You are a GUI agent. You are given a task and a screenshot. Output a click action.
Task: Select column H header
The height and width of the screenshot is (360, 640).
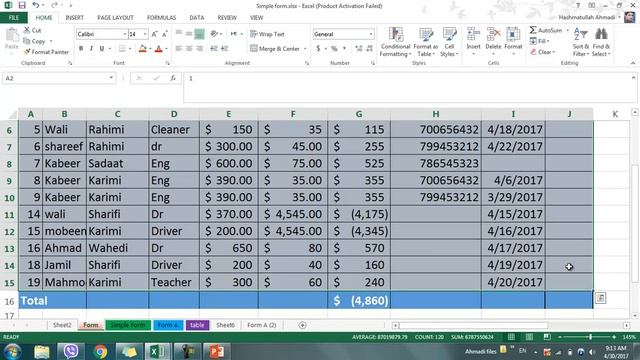[436, 114]
